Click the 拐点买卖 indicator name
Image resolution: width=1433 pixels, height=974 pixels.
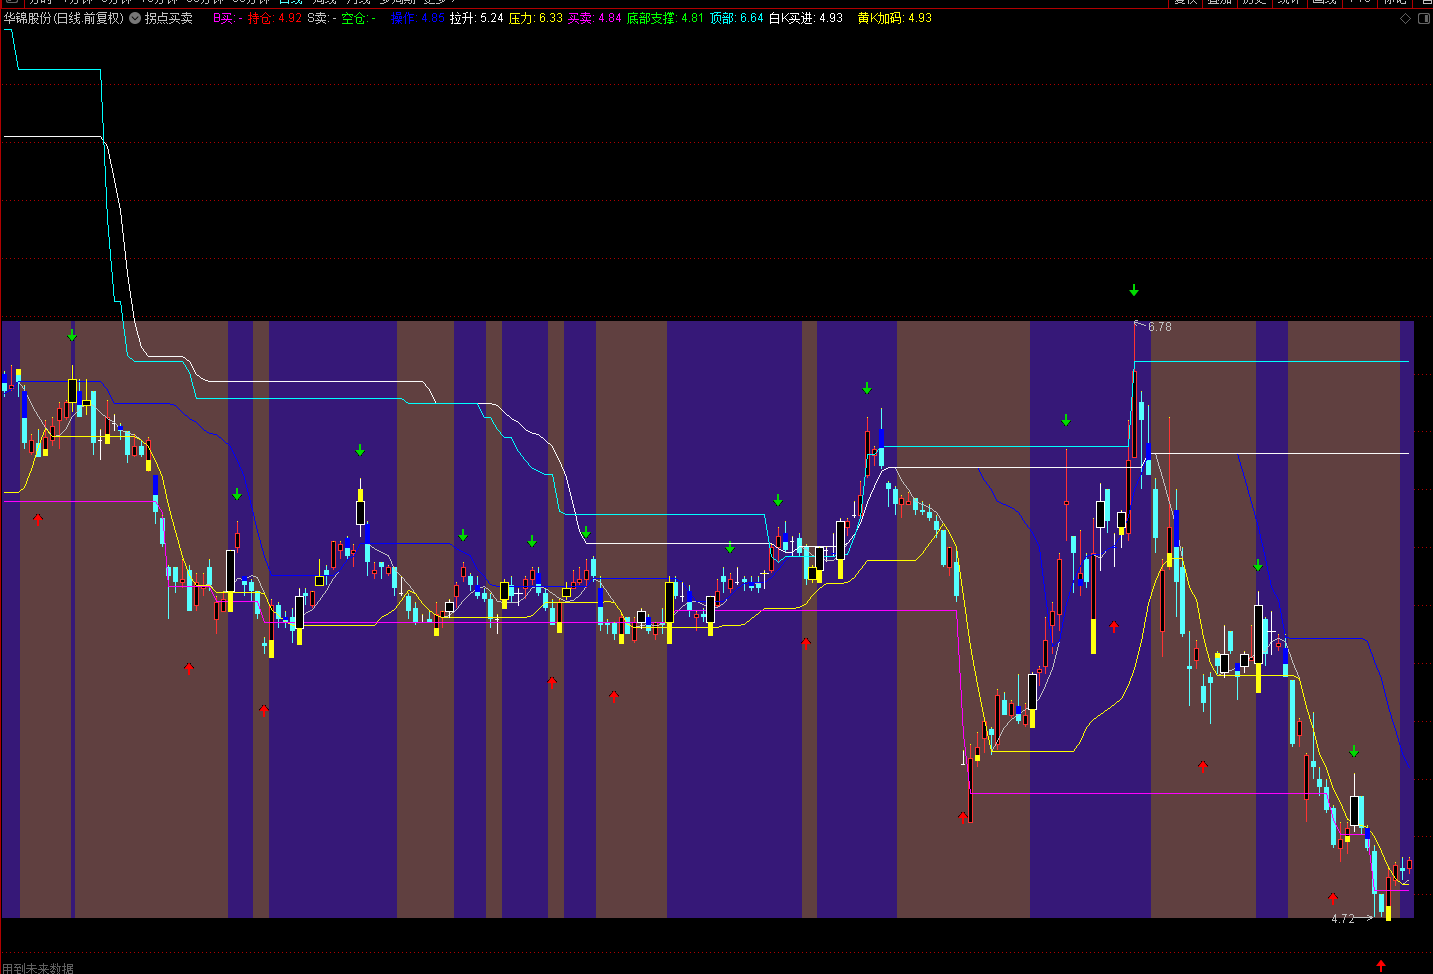pyautogui.click(x=169, y=18)
